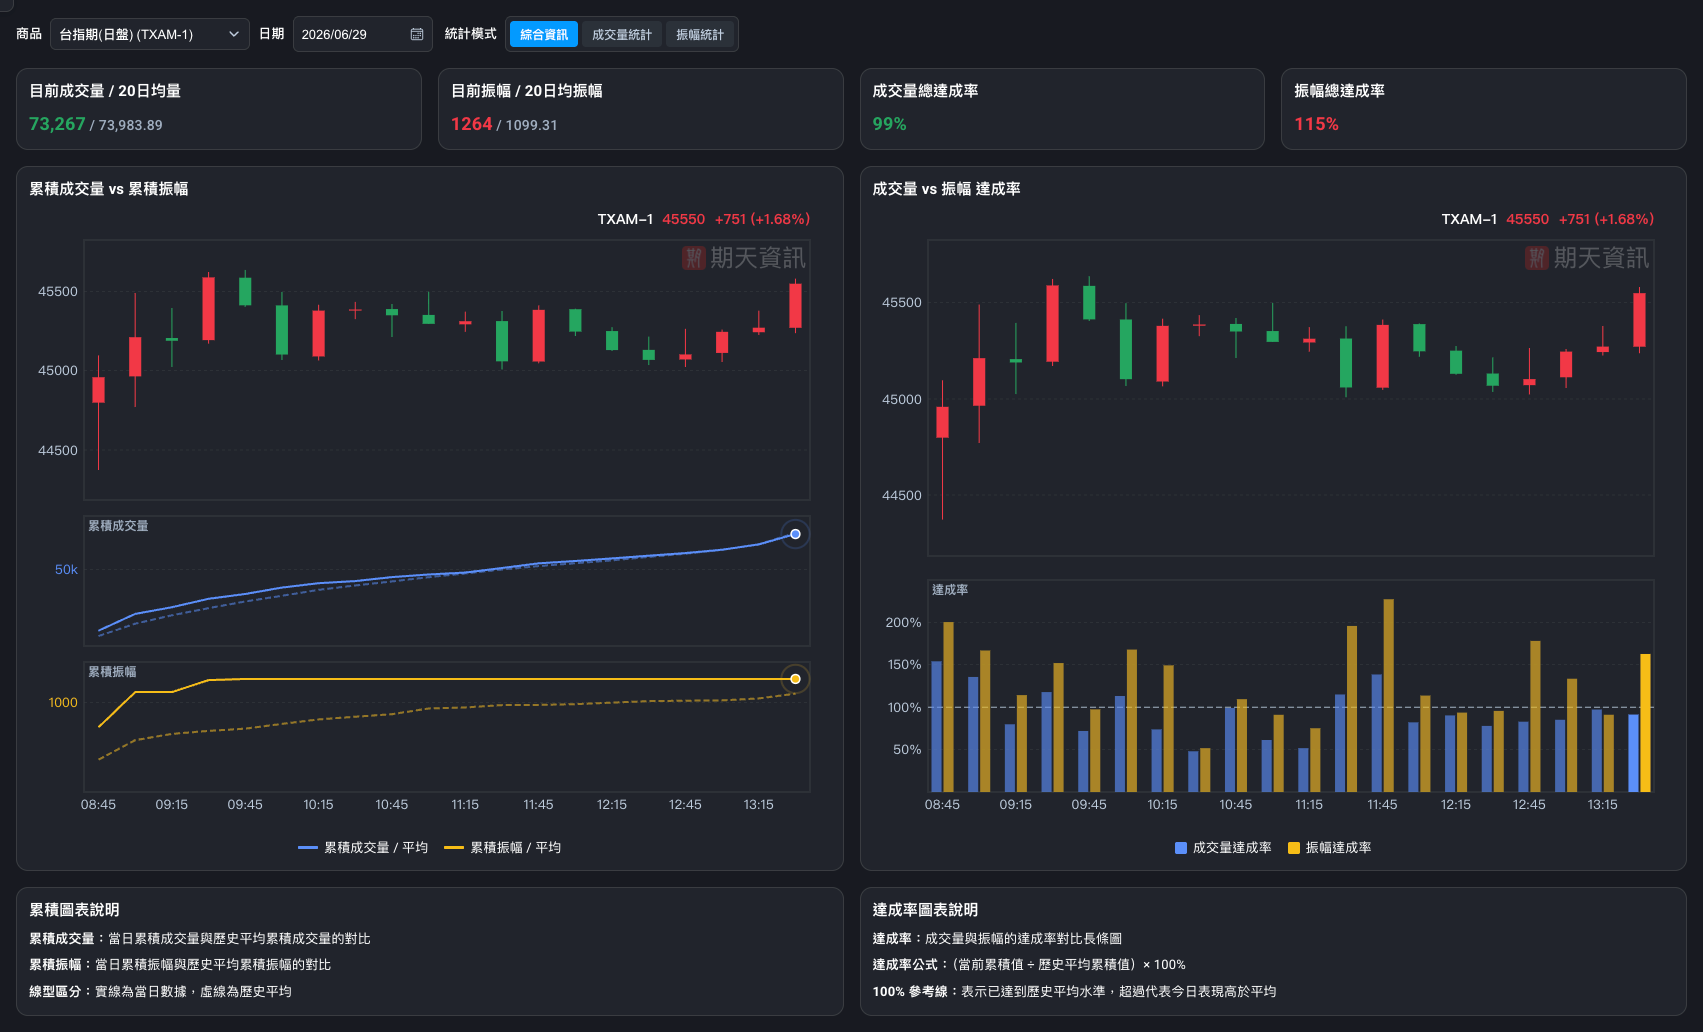
Task: Select the 台指期(日盤) (TXAM-1) combo box
Action: coord(150,34)
